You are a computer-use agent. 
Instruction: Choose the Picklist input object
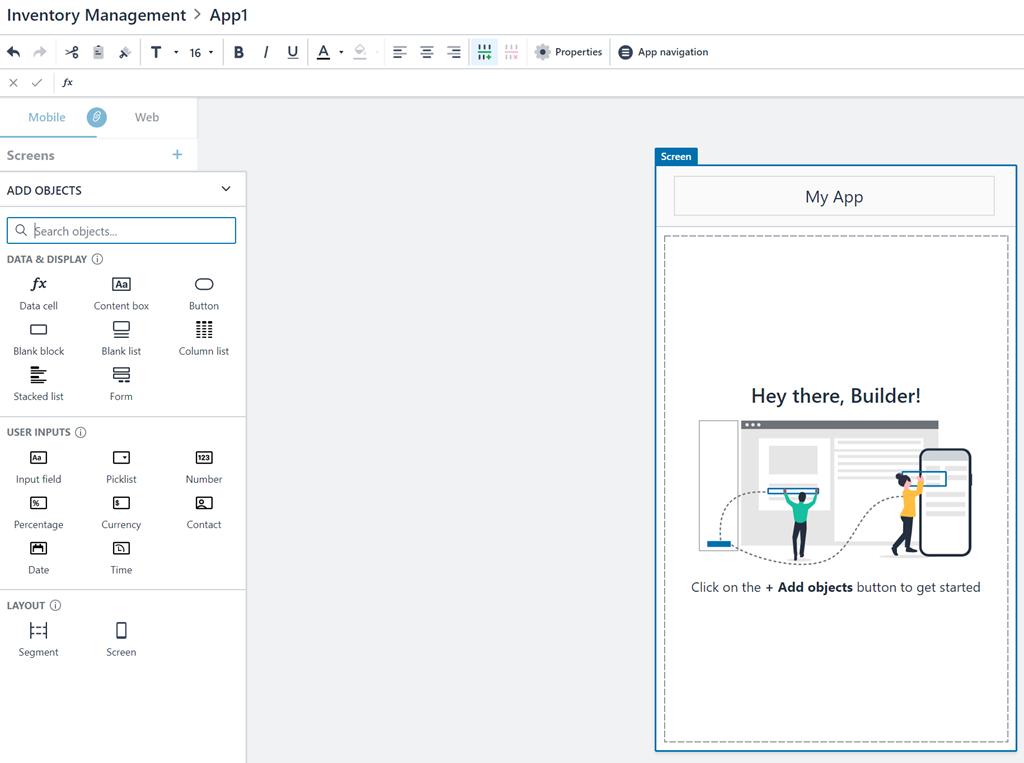[x=121, y=466]
